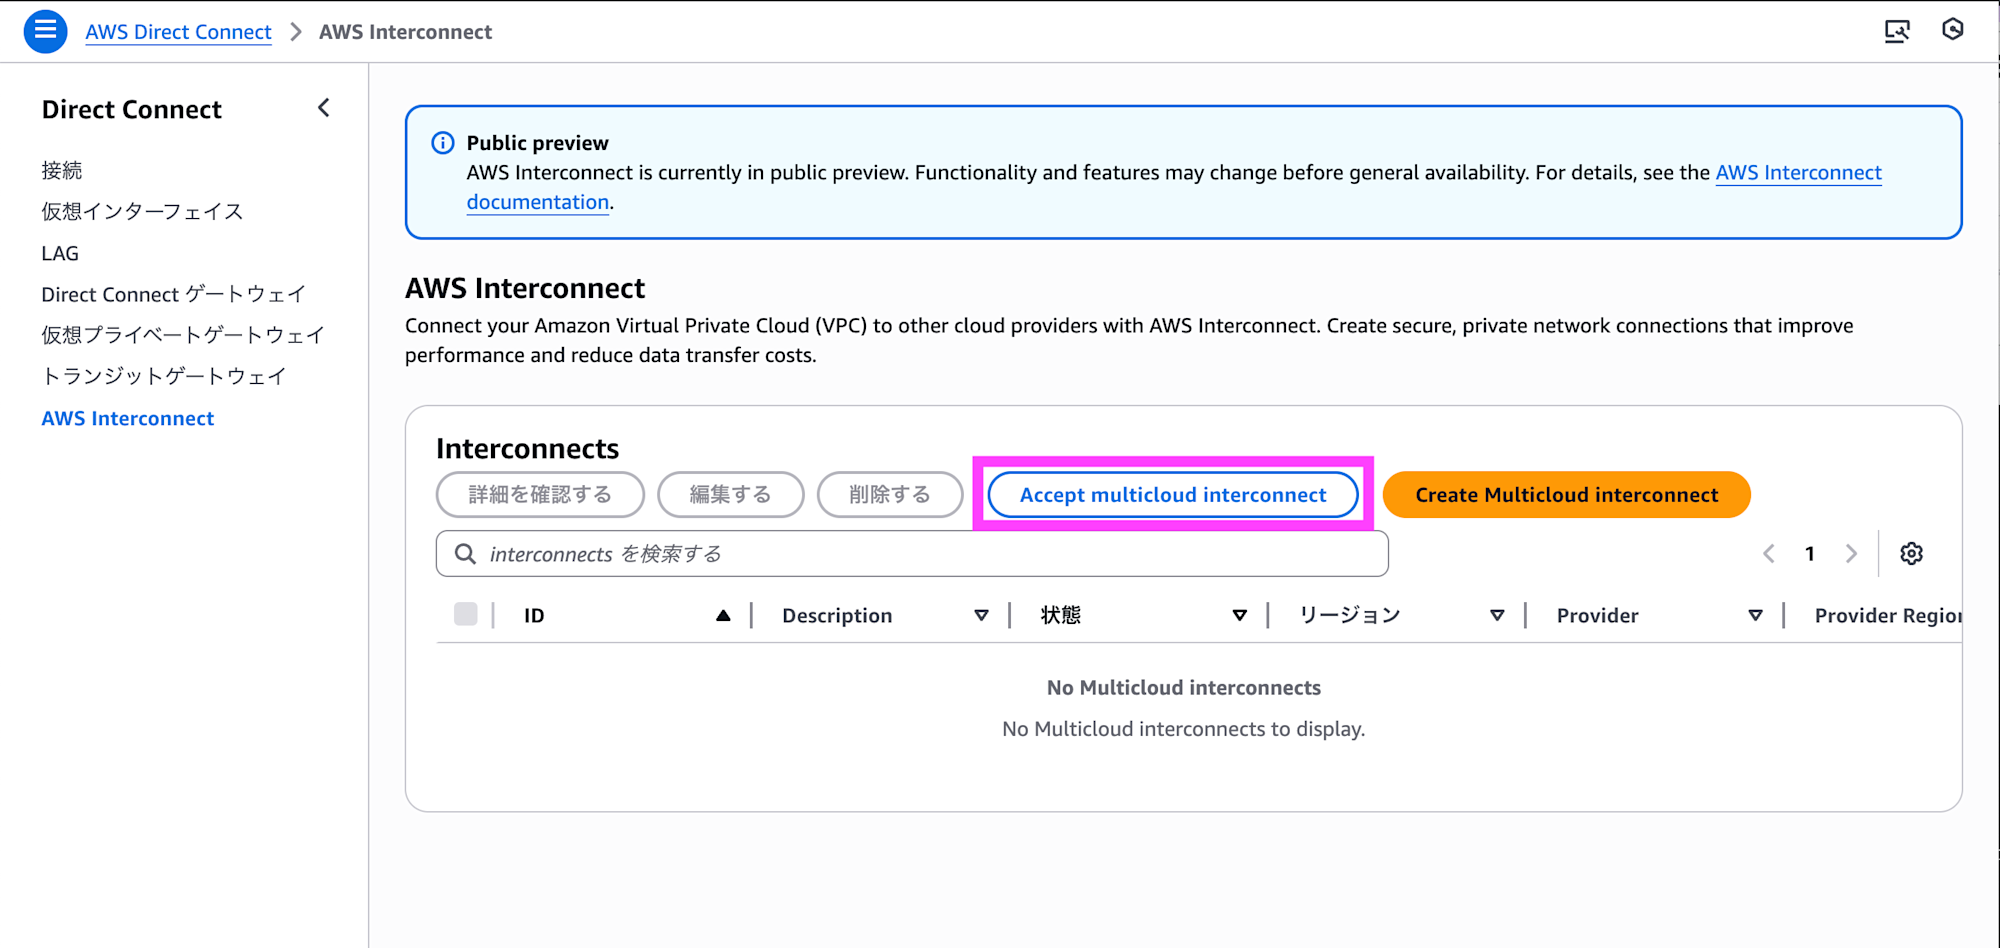Open CloudShell icon in top bar
The height and width of the screenshot is (948, 2000).
(x=1896, y=31)
